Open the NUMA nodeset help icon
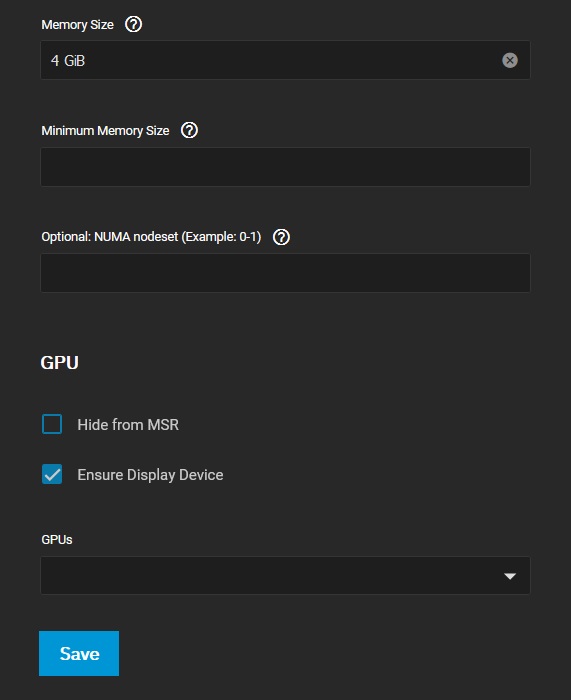Viewport: 571px width, 700px height. click(x=281, y=237)
